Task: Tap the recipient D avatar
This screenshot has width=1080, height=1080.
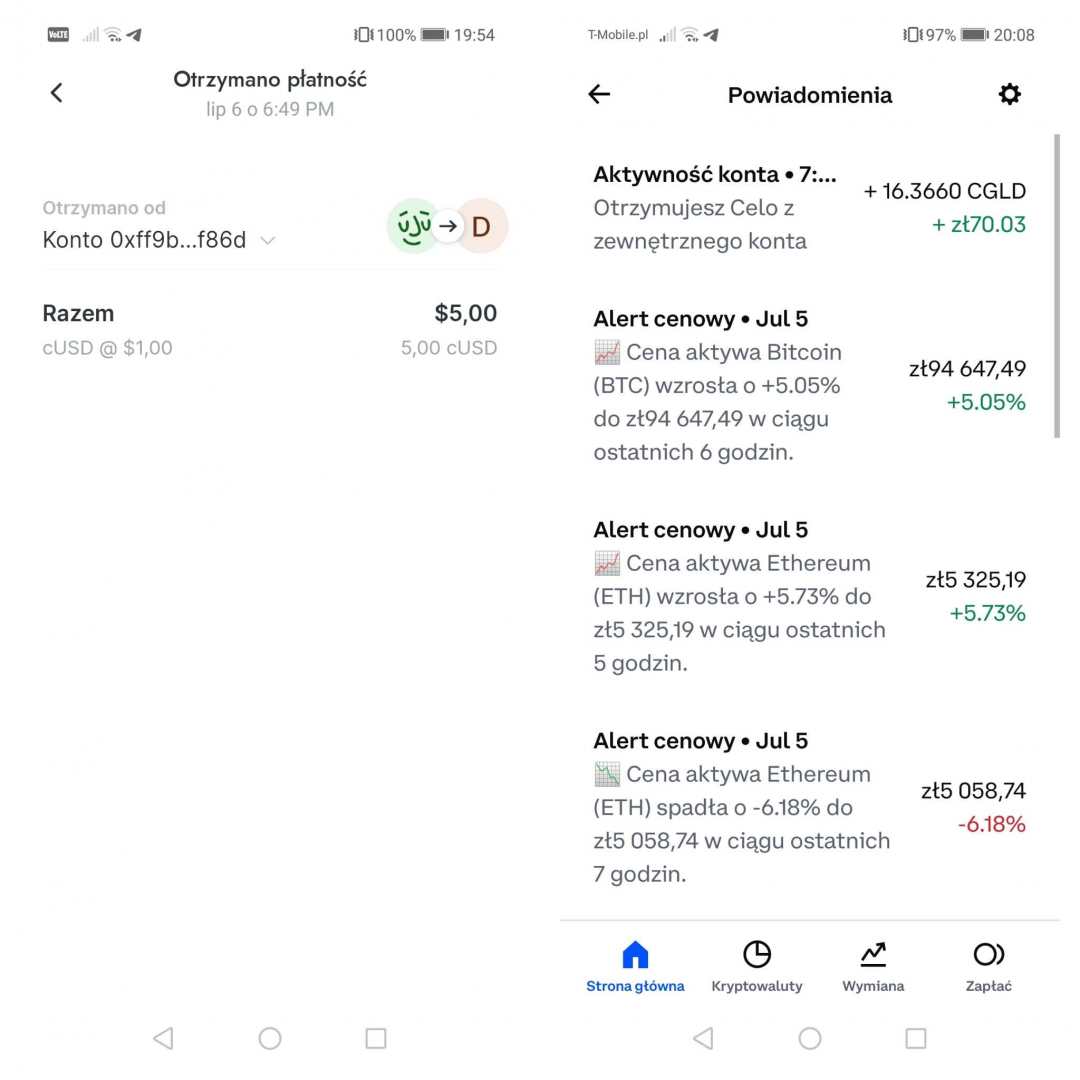Action: (x=482, y=226)
